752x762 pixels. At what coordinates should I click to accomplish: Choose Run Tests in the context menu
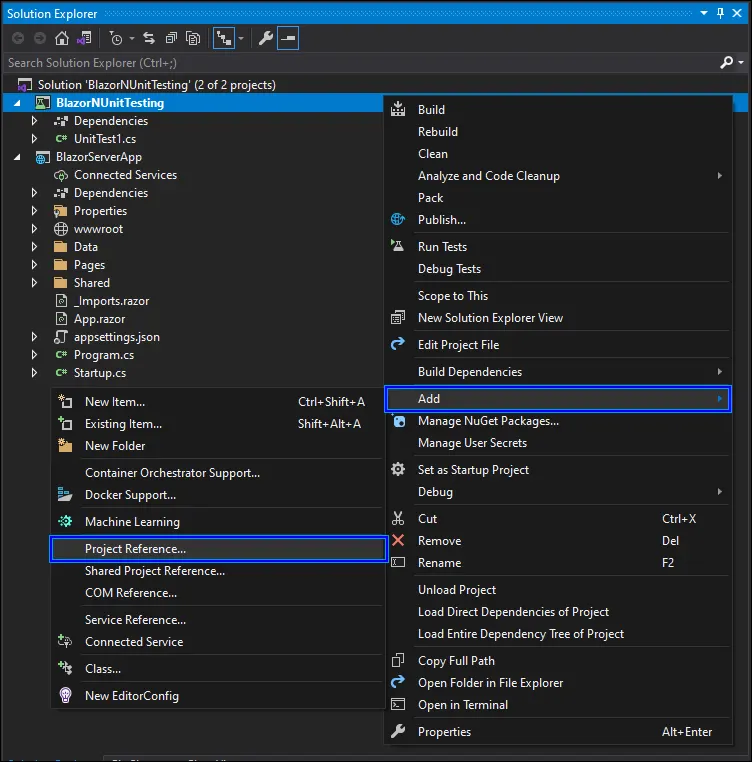558,247
